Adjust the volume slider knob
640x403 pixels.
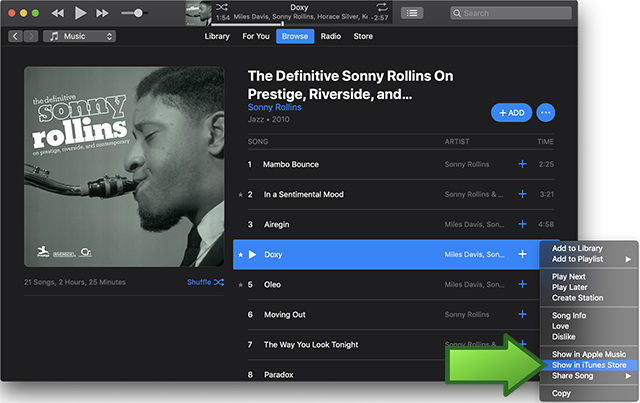pyautogui.click(x=136, y=13)
